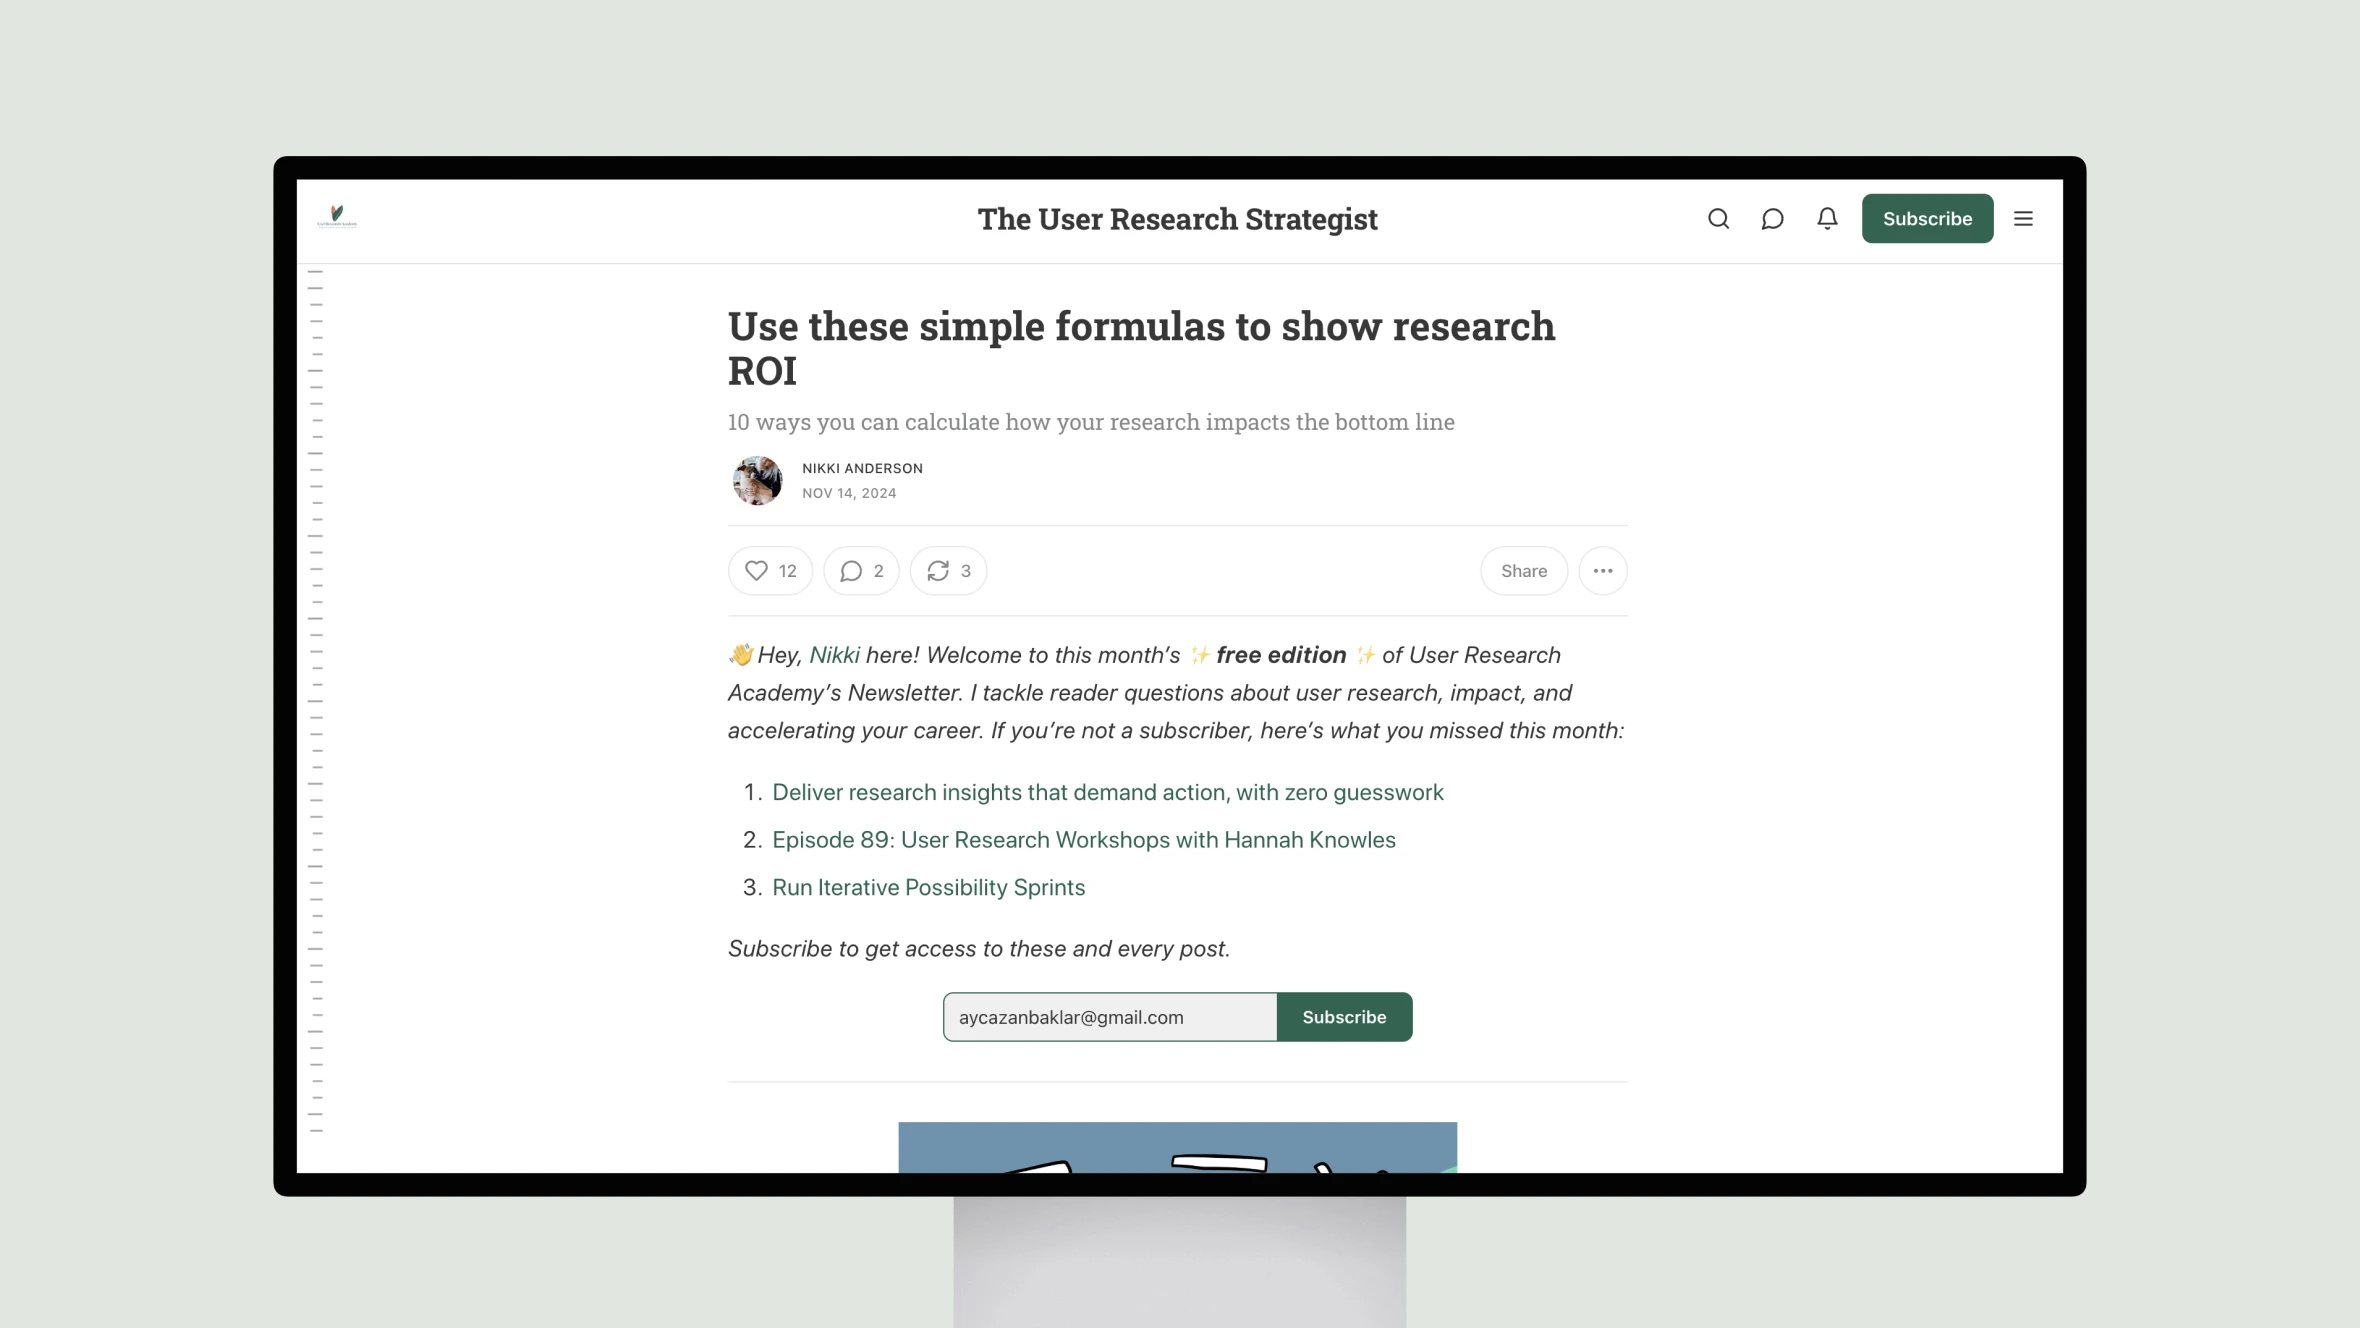
Task: Click the illustration image below the divider
Action: (1177, 1147)
